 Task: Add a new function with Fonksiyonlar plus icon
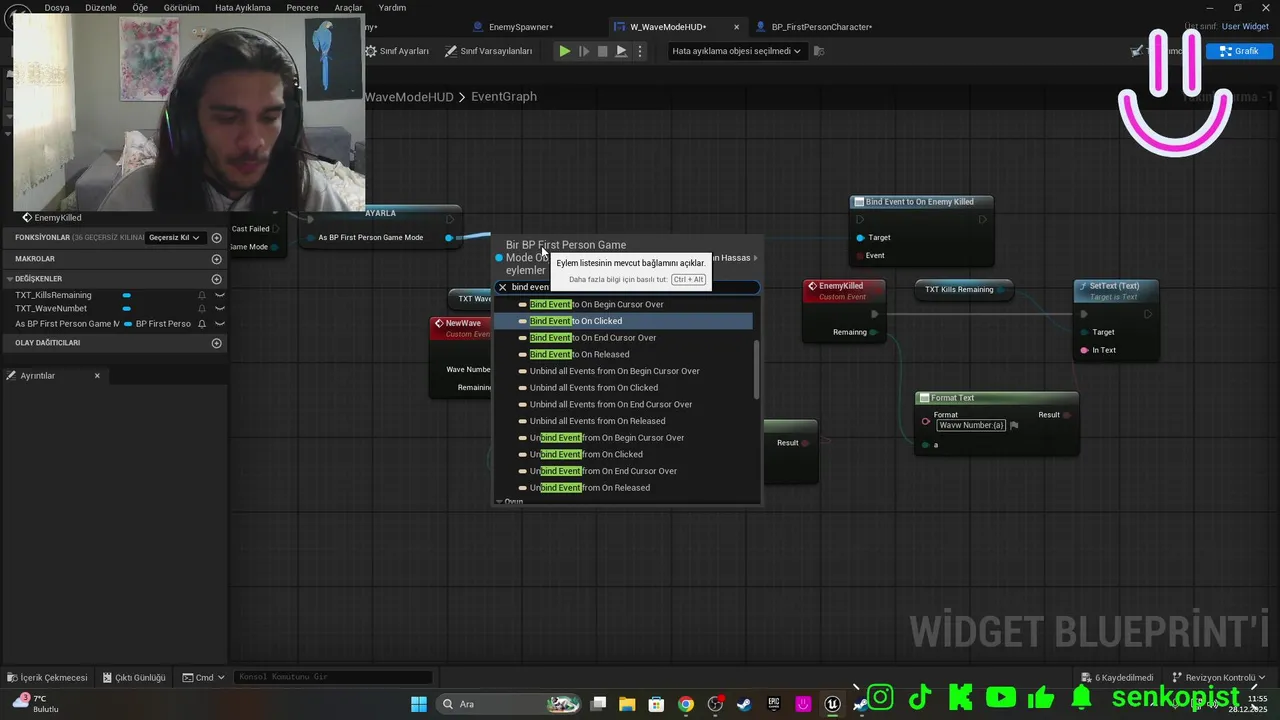click(216, 238)
